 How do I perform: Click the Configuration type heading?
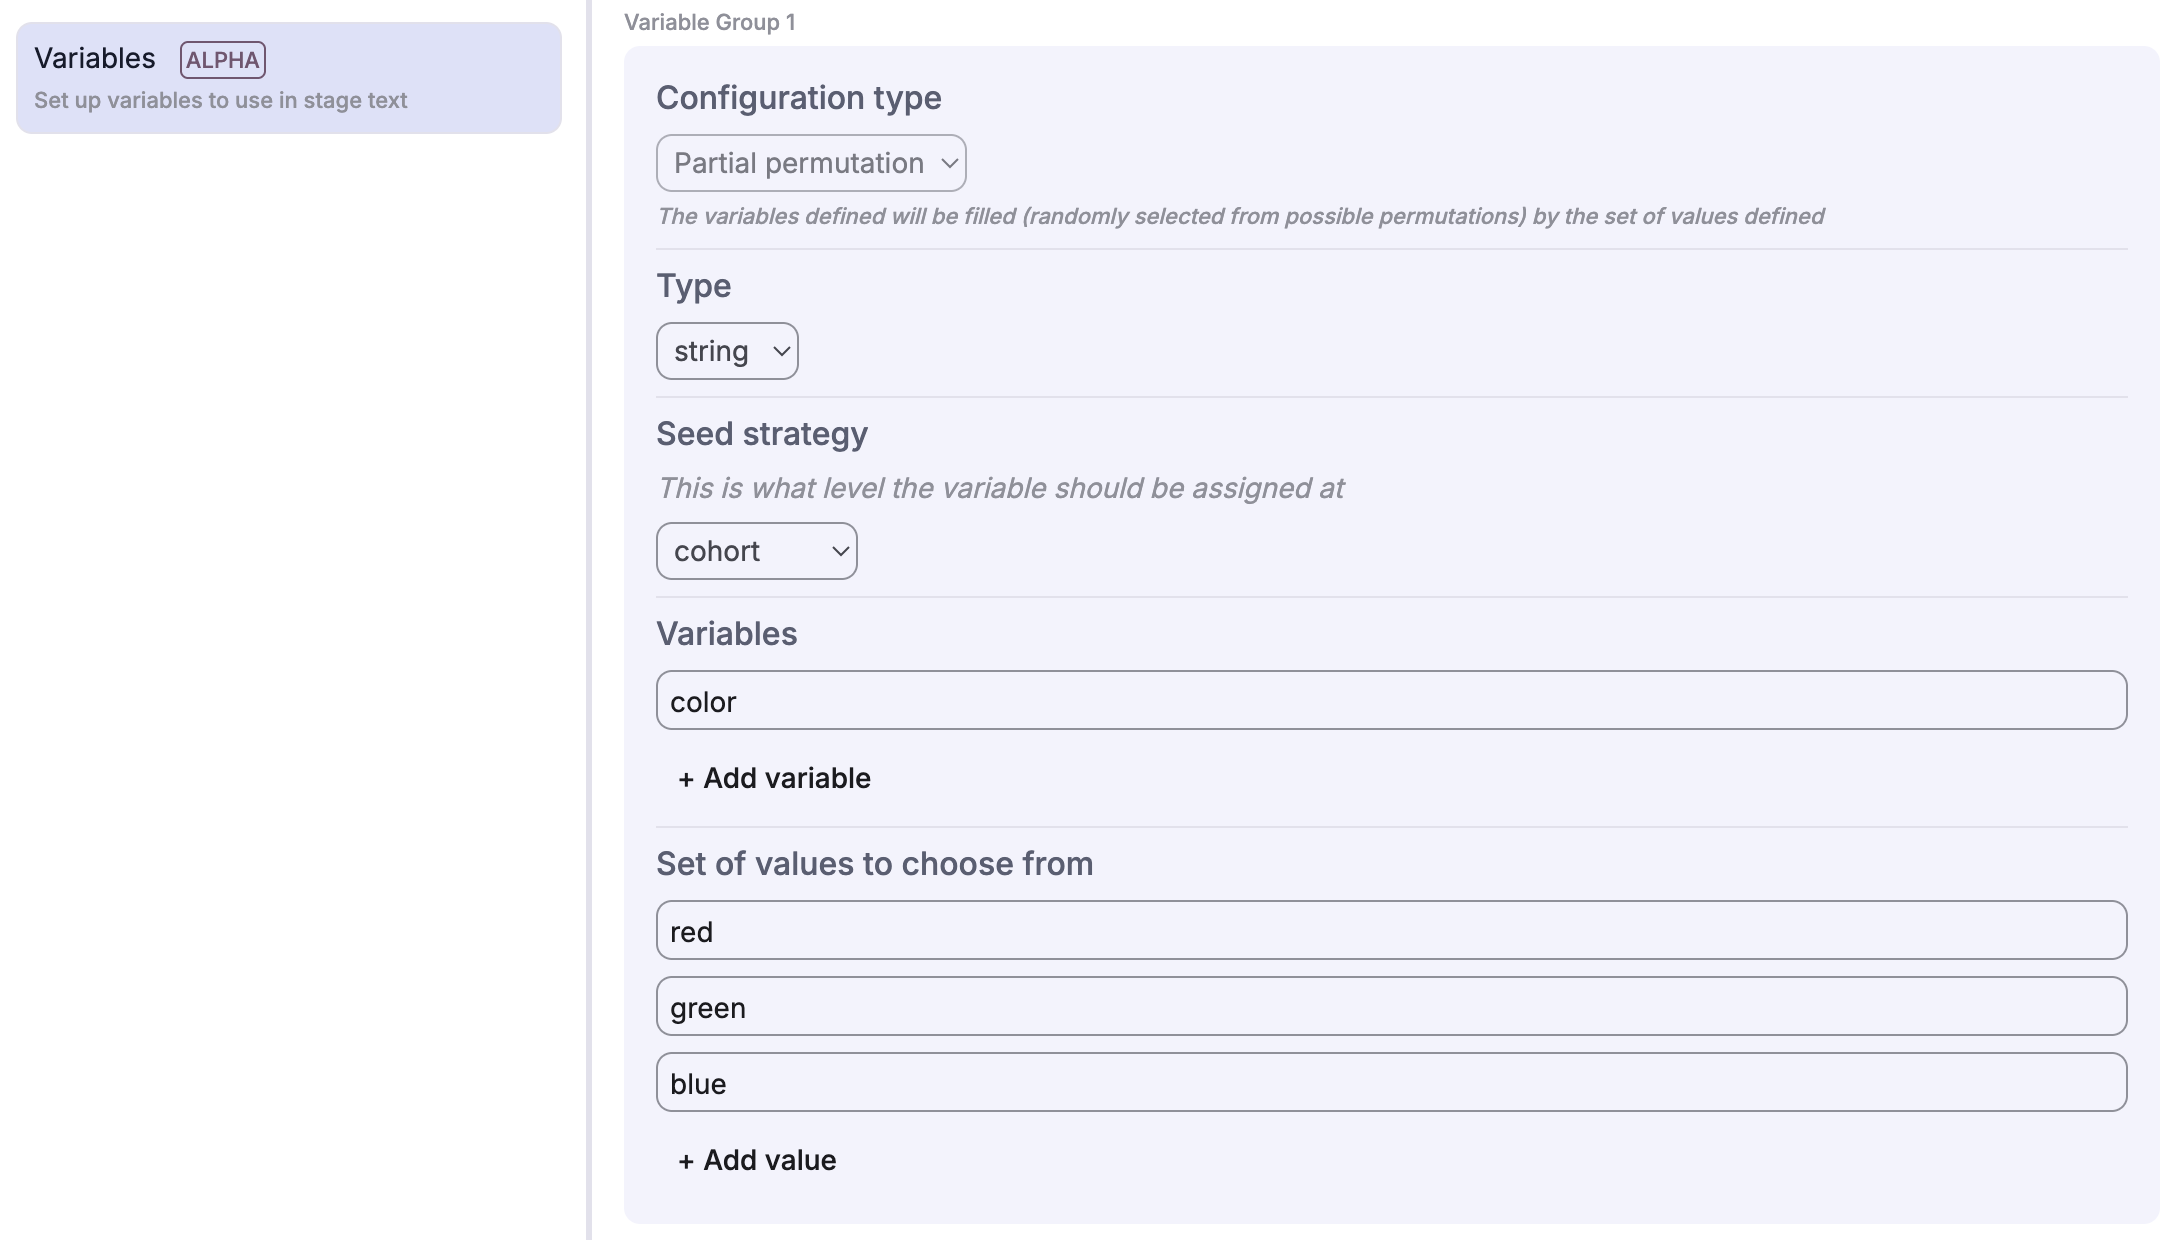pyautogui.click(x=799, y=97)
